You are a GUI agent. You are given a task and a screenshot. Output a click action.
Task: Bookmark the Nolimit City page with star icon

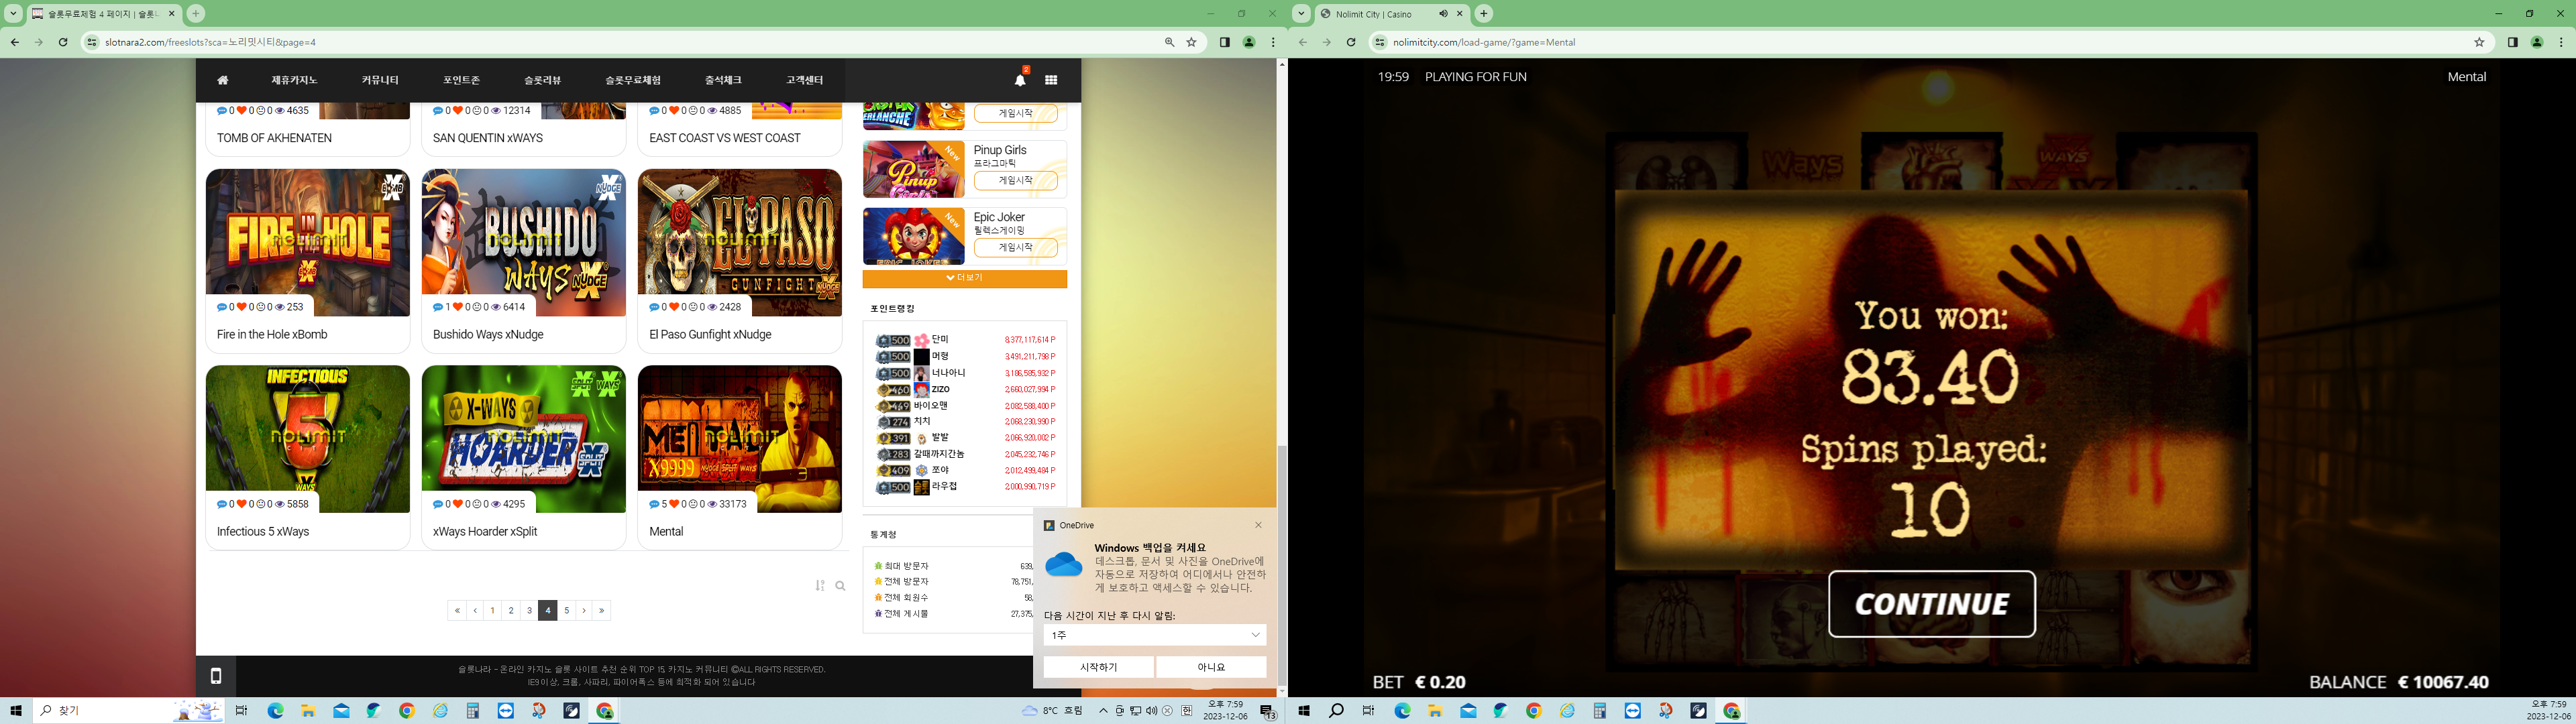[x=2479, y=42]
